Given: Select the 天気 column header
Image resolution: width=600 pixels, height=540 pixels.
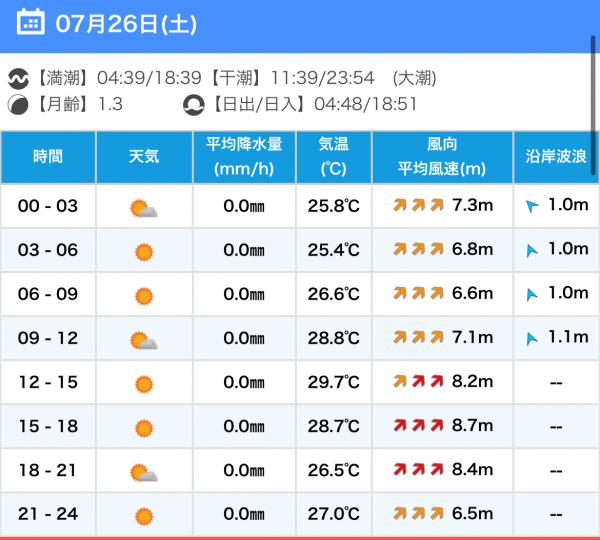Looking at the screenshot, I should [144, 157].
